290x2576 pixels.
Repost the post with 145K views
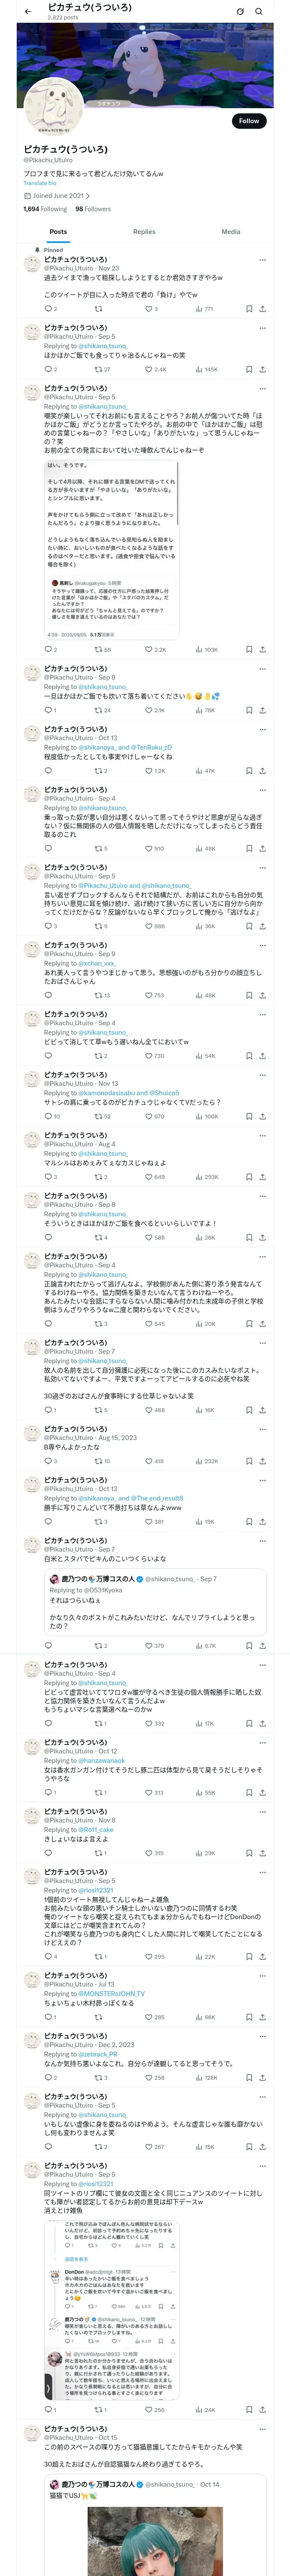click(x=99, y=369)
